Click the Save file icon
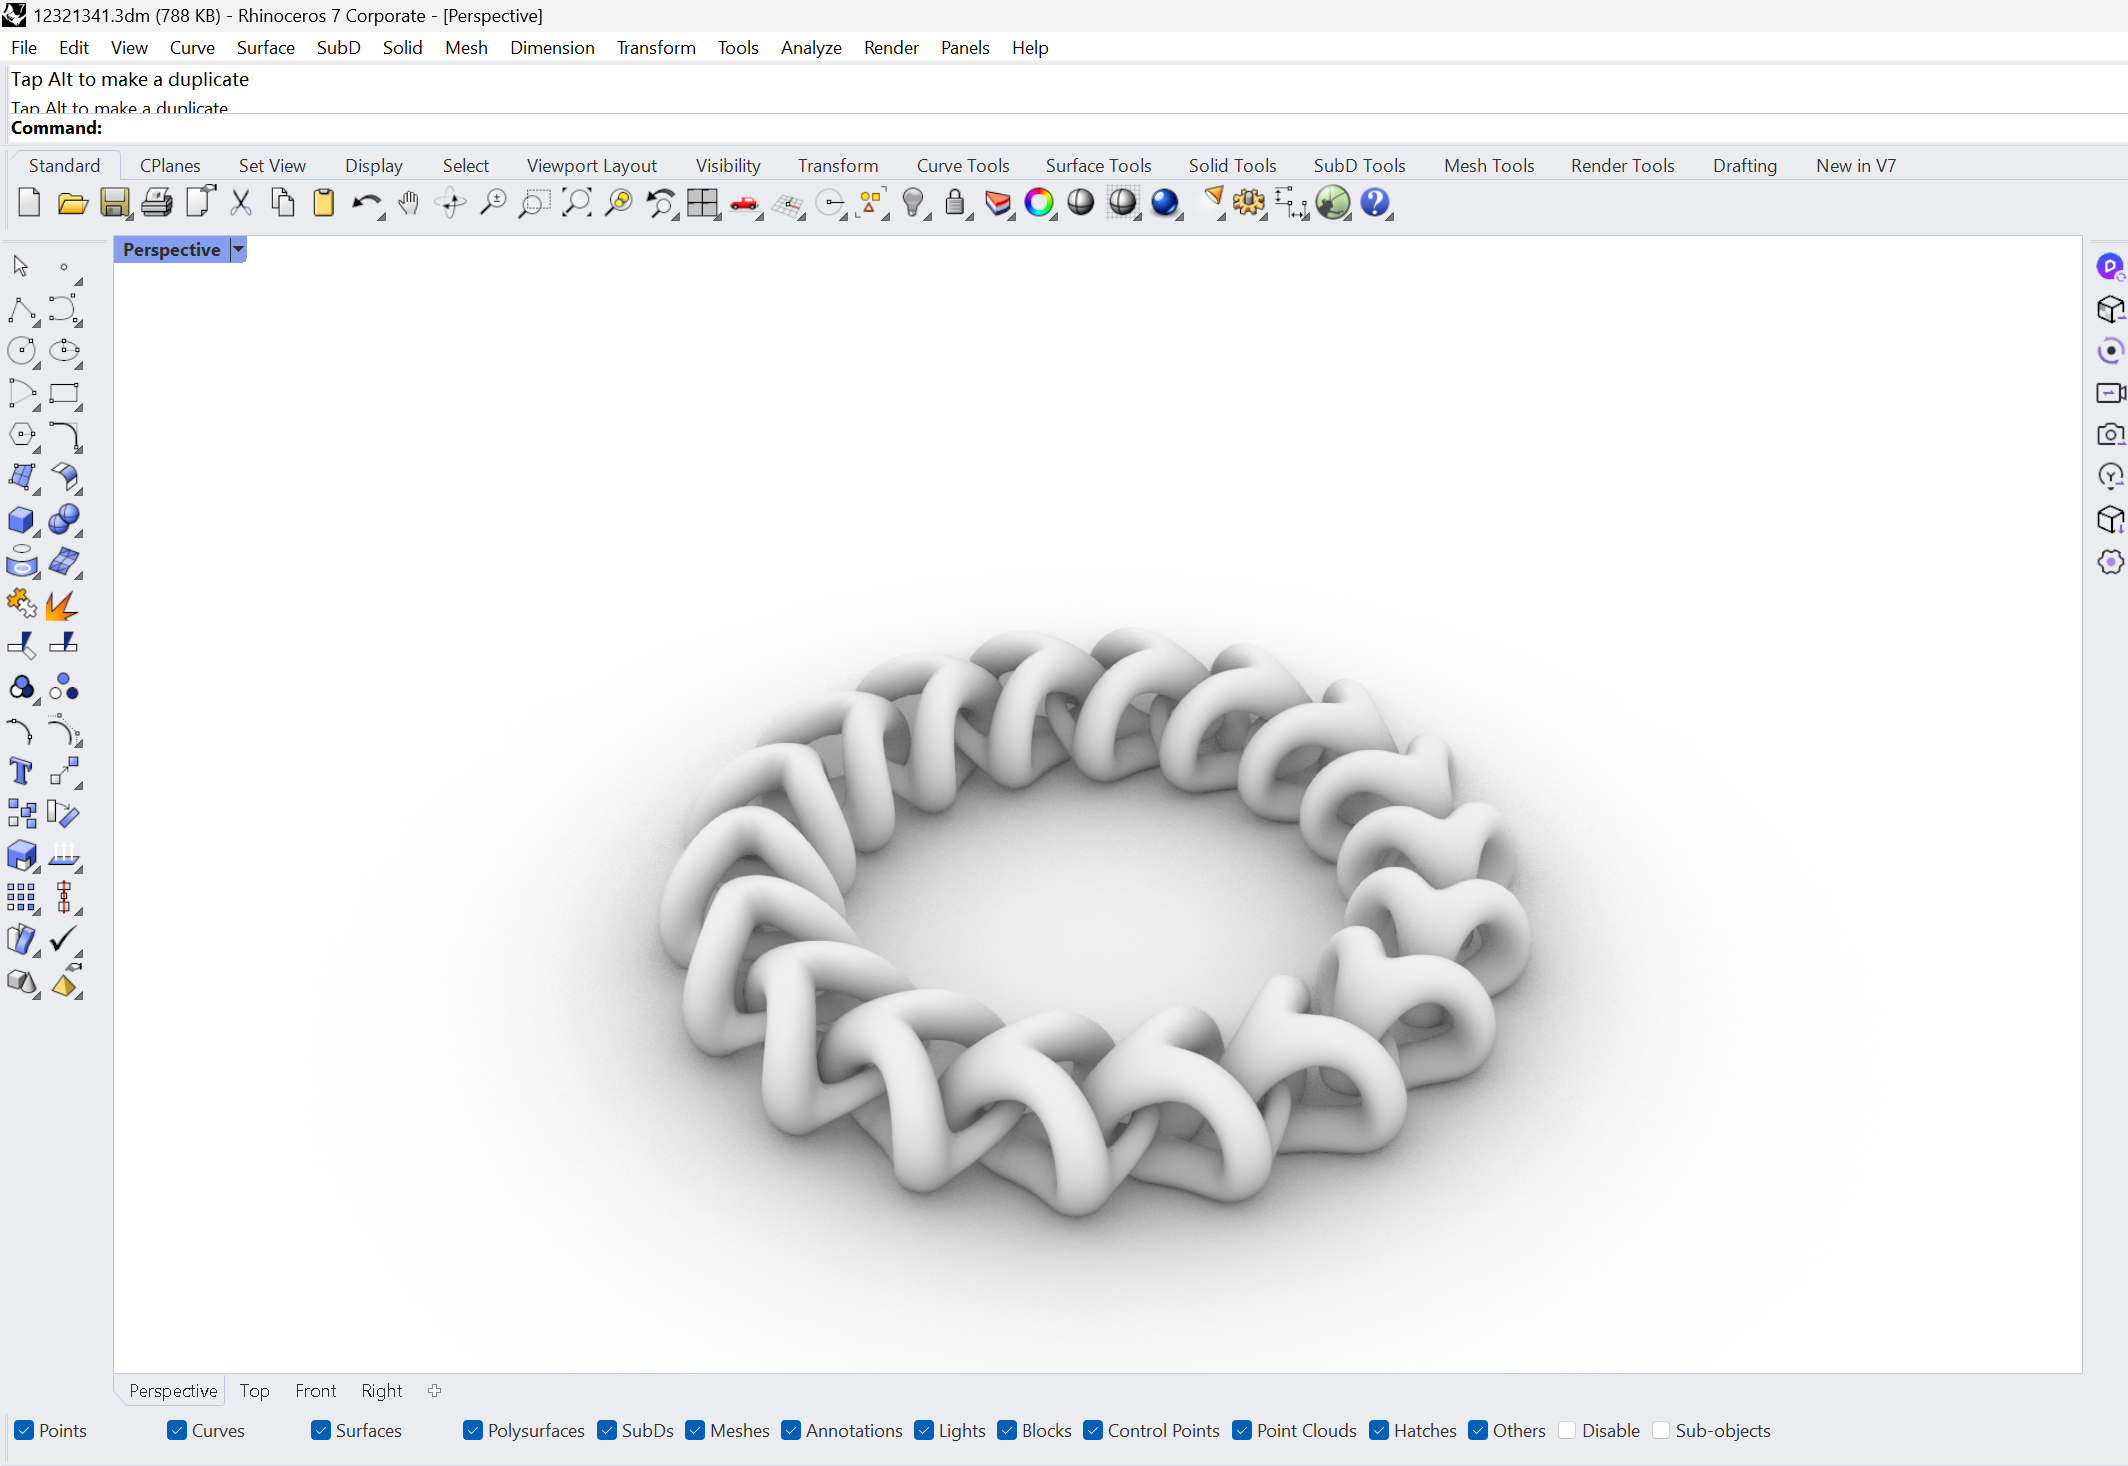This screenshot has height=1466, width=2128. point(114,203)
